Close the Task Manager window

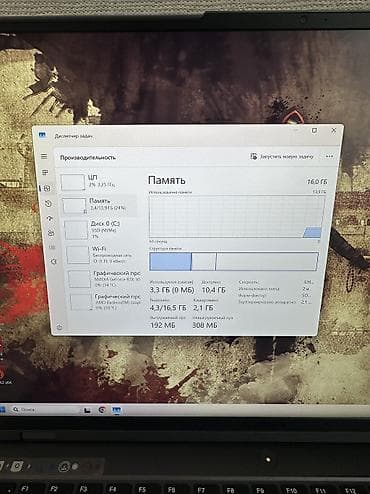[x=334, y=130]
